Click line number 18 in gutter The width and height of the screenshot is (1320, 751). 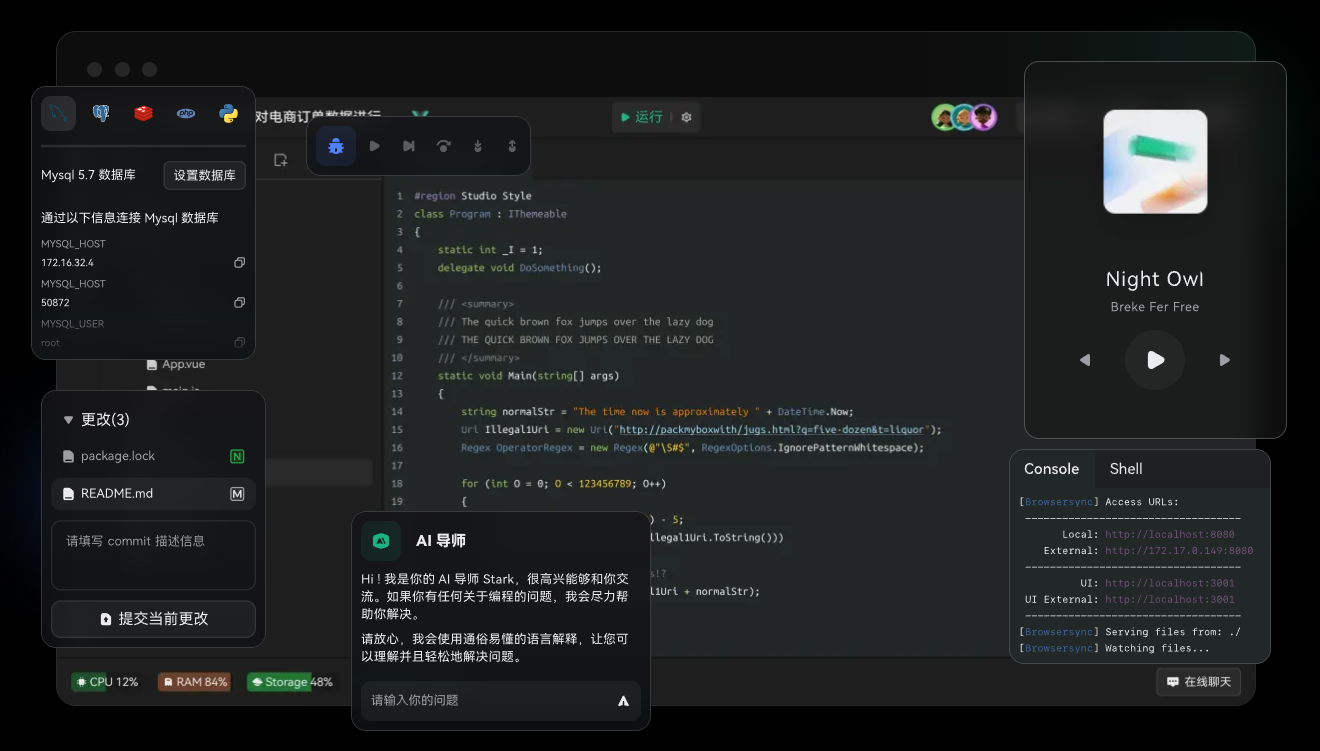point(397,484)
